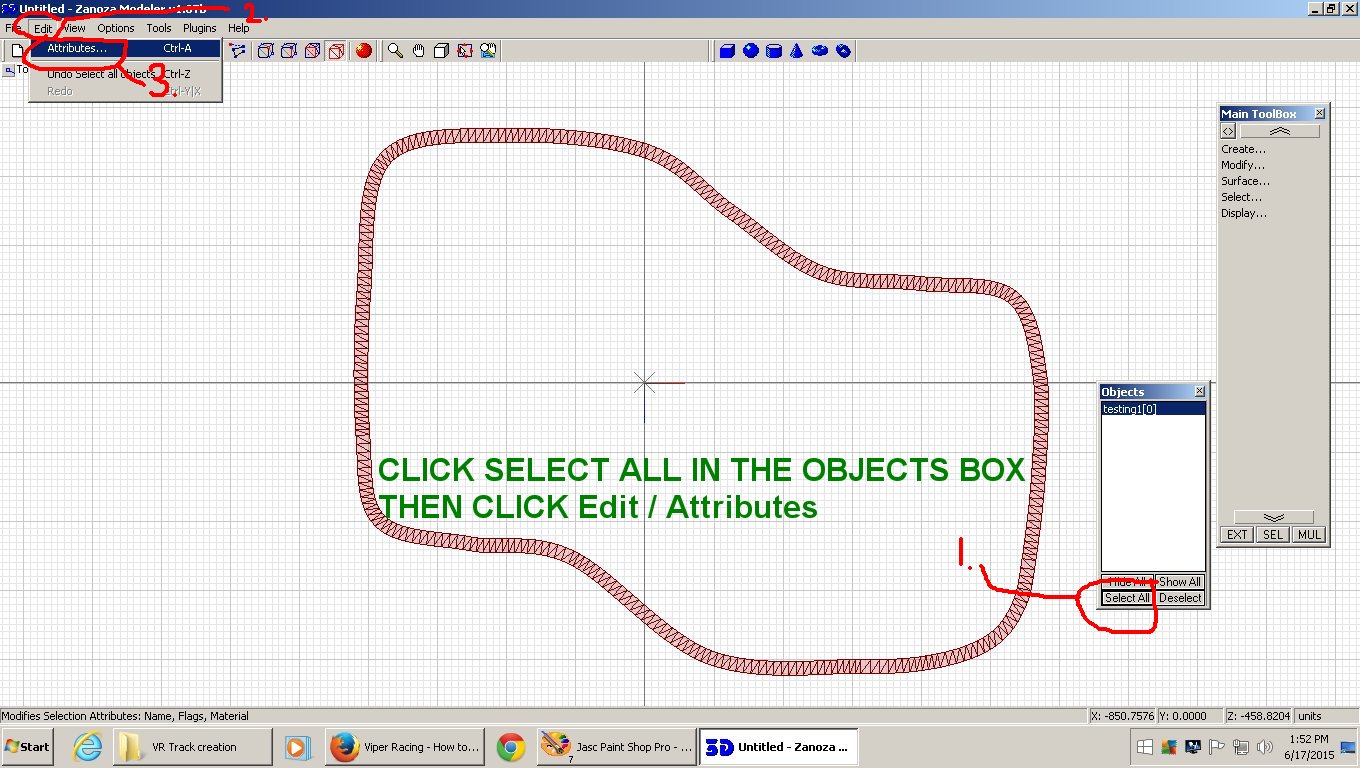Open the Options menu

[x=116, y=28]
